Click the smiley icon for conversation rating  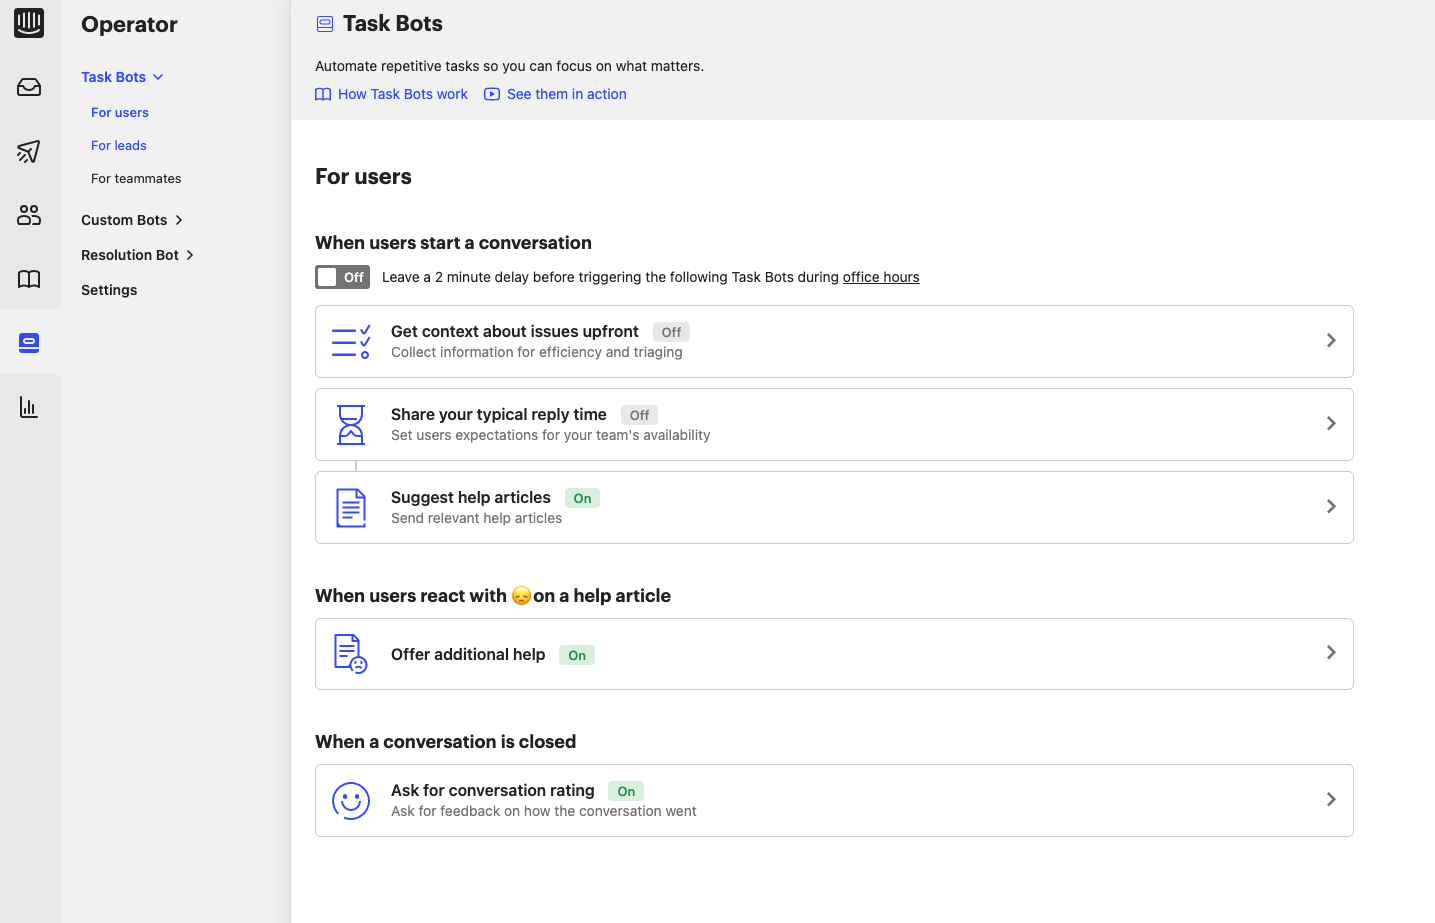point(351,801)
